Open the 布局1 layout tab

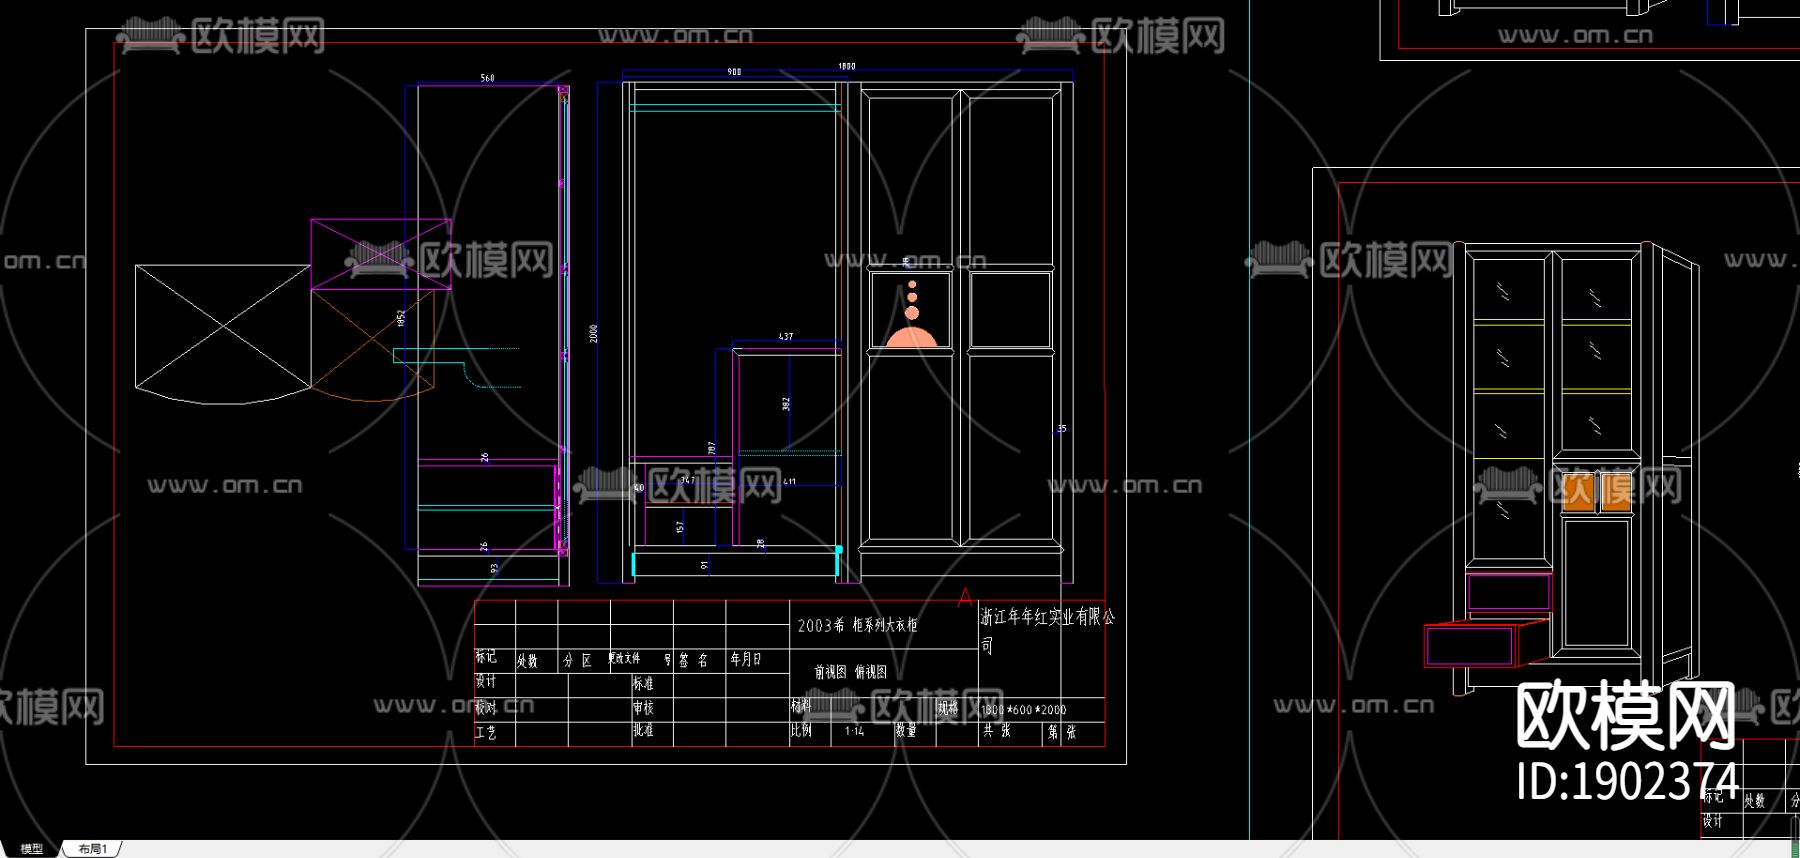(x=92, y=849)
